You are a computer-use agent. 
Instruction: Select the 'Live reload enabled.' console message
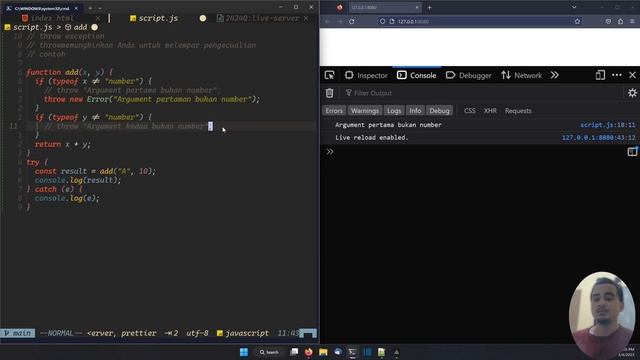pyautogui.click(x=371, y=138)
